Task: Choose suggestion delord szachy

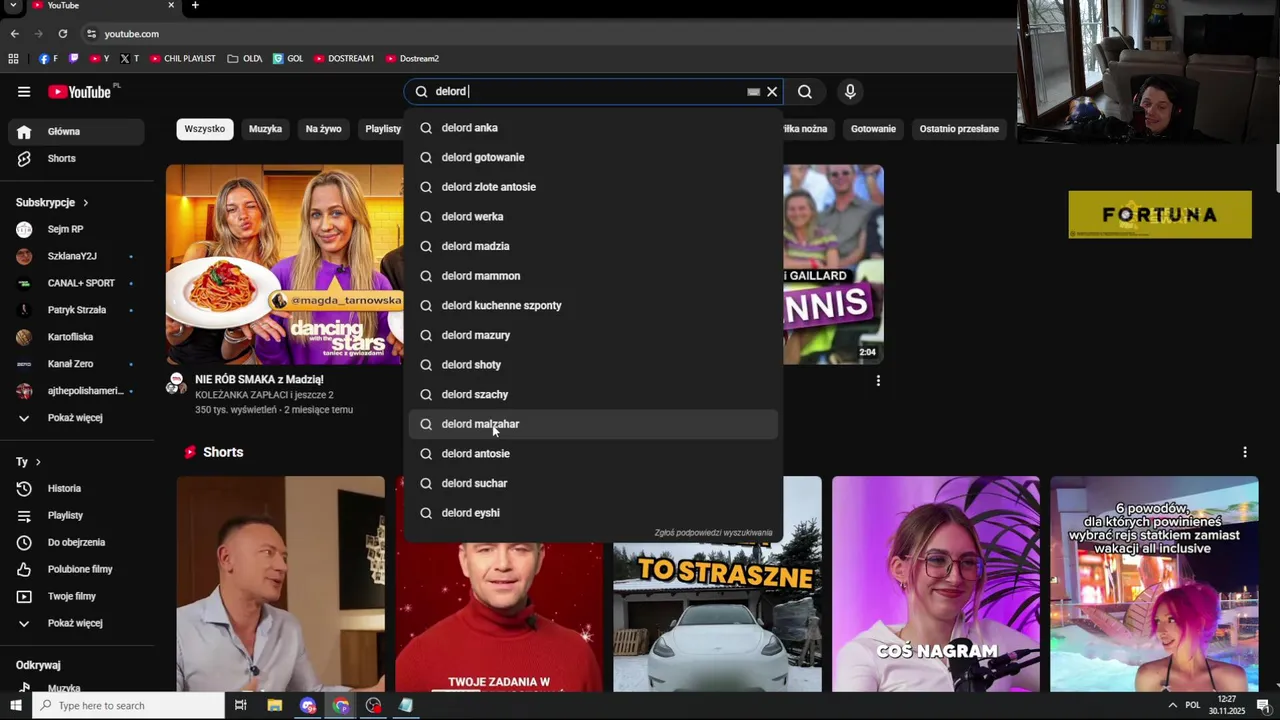Action: [593, 394]
